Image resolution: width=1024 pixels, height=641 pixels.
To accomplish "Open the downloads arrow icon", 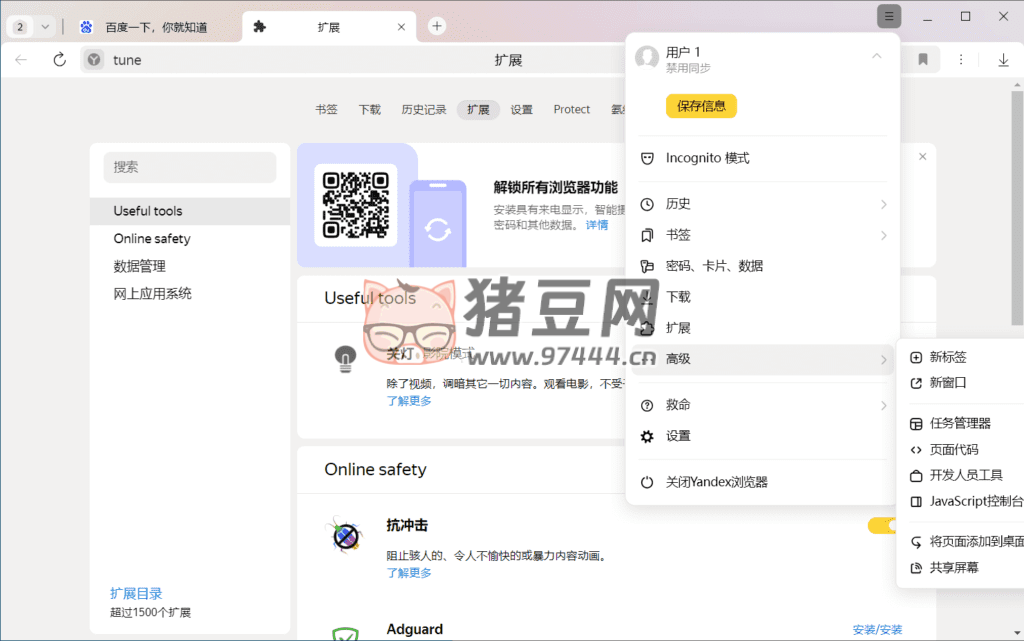I will pos(1003,60).
